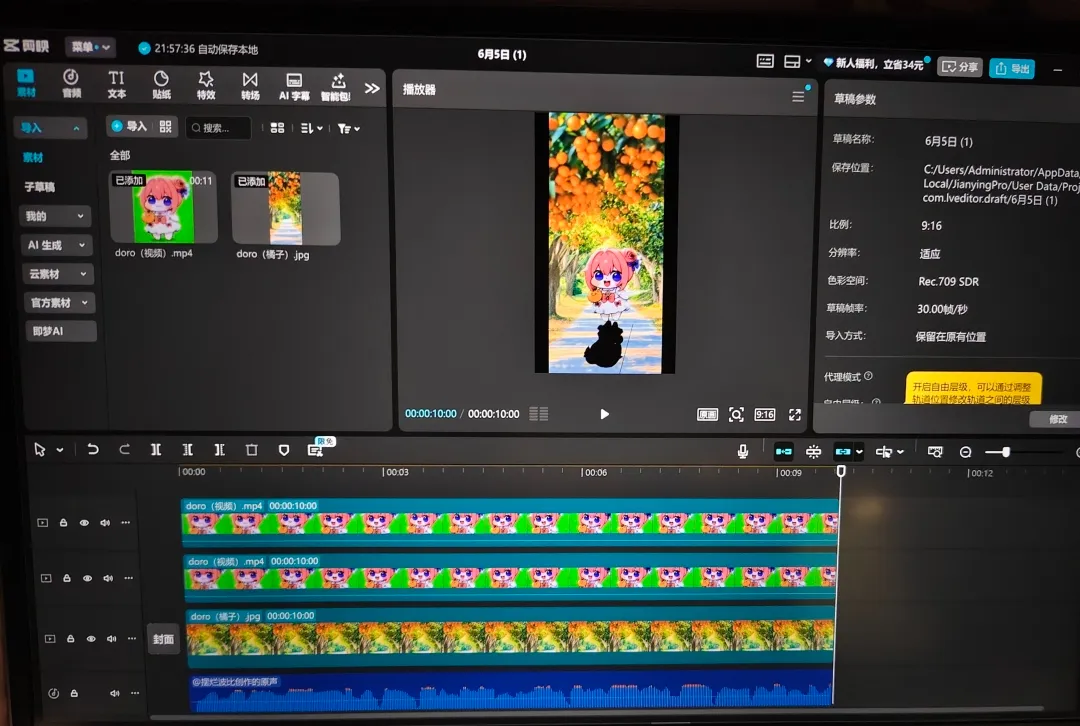The image size is (1080, 726).
Task: Zoom out the timeline with minus icon
Action: point(965,452)
